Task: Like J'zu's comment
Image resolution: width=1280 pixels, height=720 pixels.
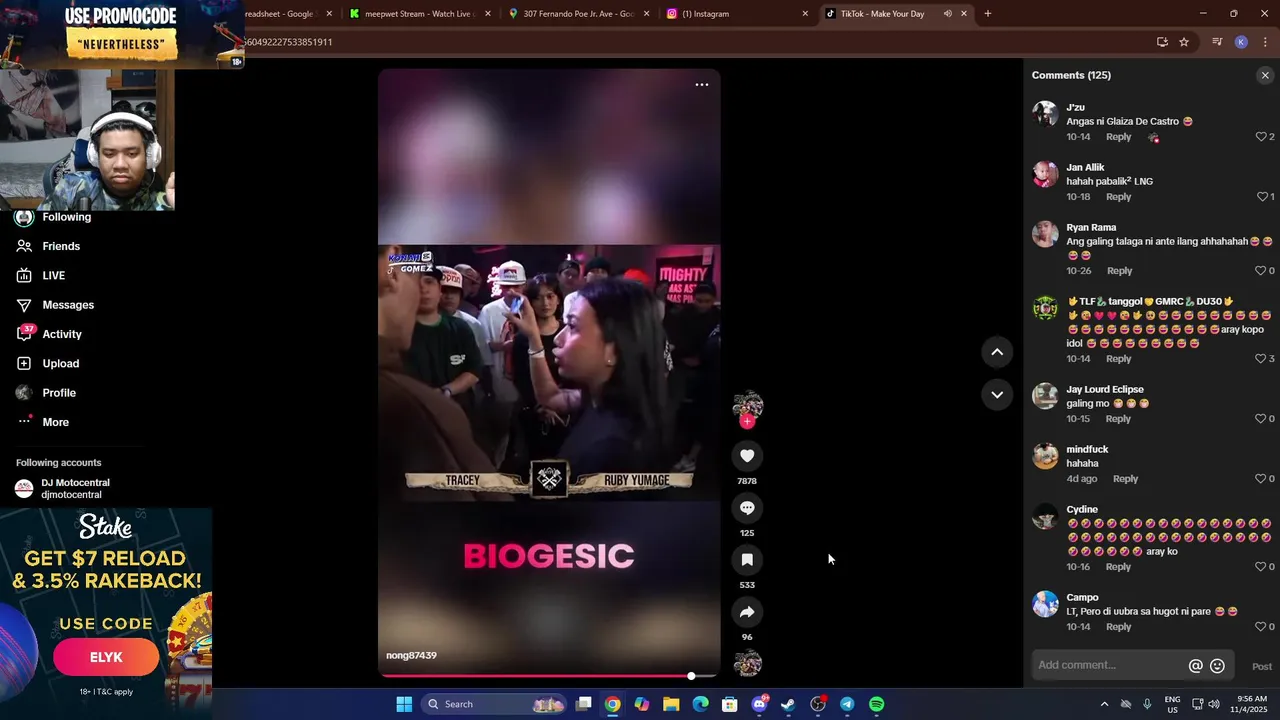Action: [1261, 137]
